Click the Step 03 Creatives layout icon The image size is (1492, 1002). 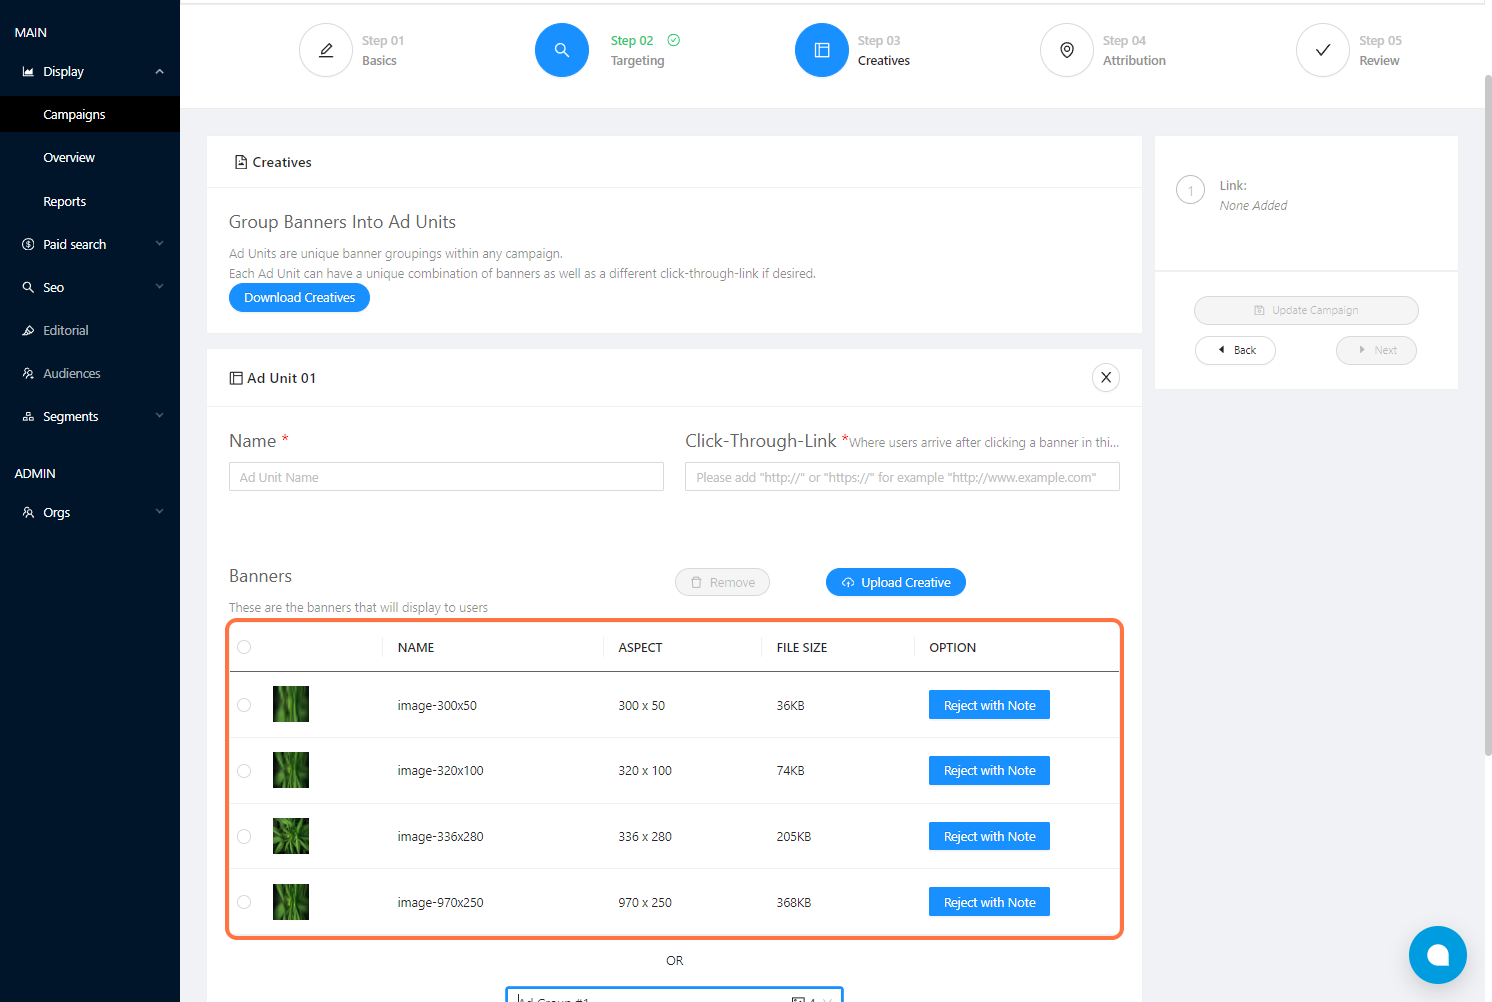pyautogui.click(x=822, y=50)
